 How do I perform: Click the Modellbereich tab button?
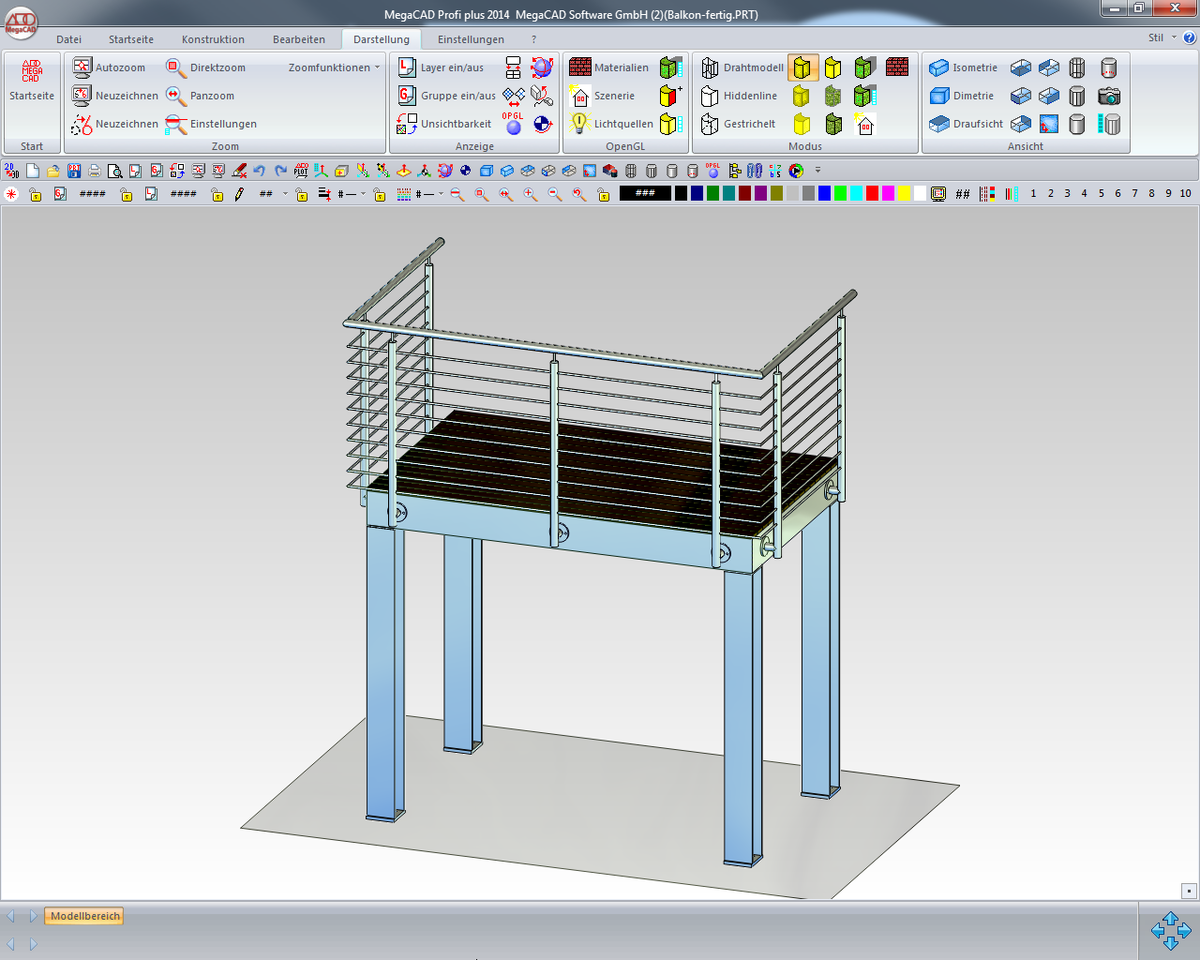click(85, 916)
